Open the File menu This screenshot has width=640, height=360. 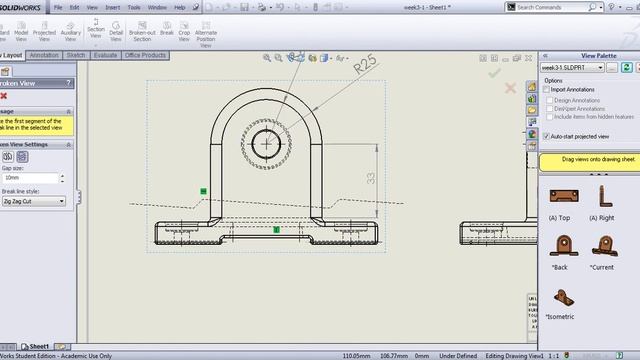58,7
